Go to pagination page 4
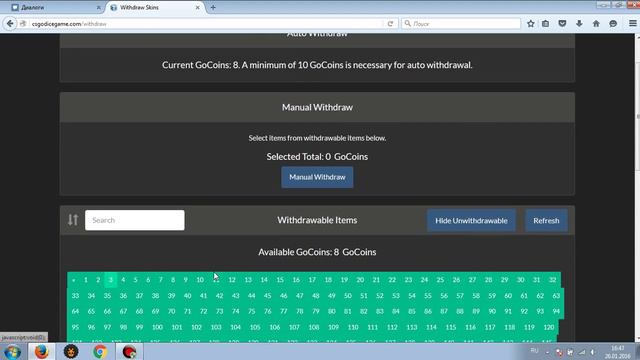The height and width of the screenshot is (360, 640). click(123, 280)
